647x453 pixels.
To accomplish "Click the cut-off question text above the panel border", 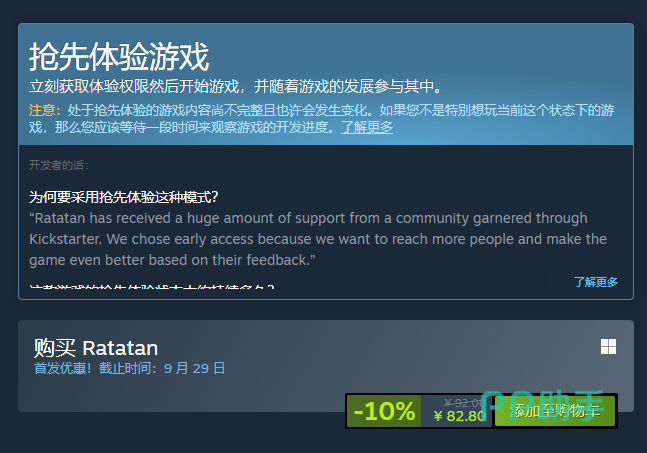I will point(151,286).
